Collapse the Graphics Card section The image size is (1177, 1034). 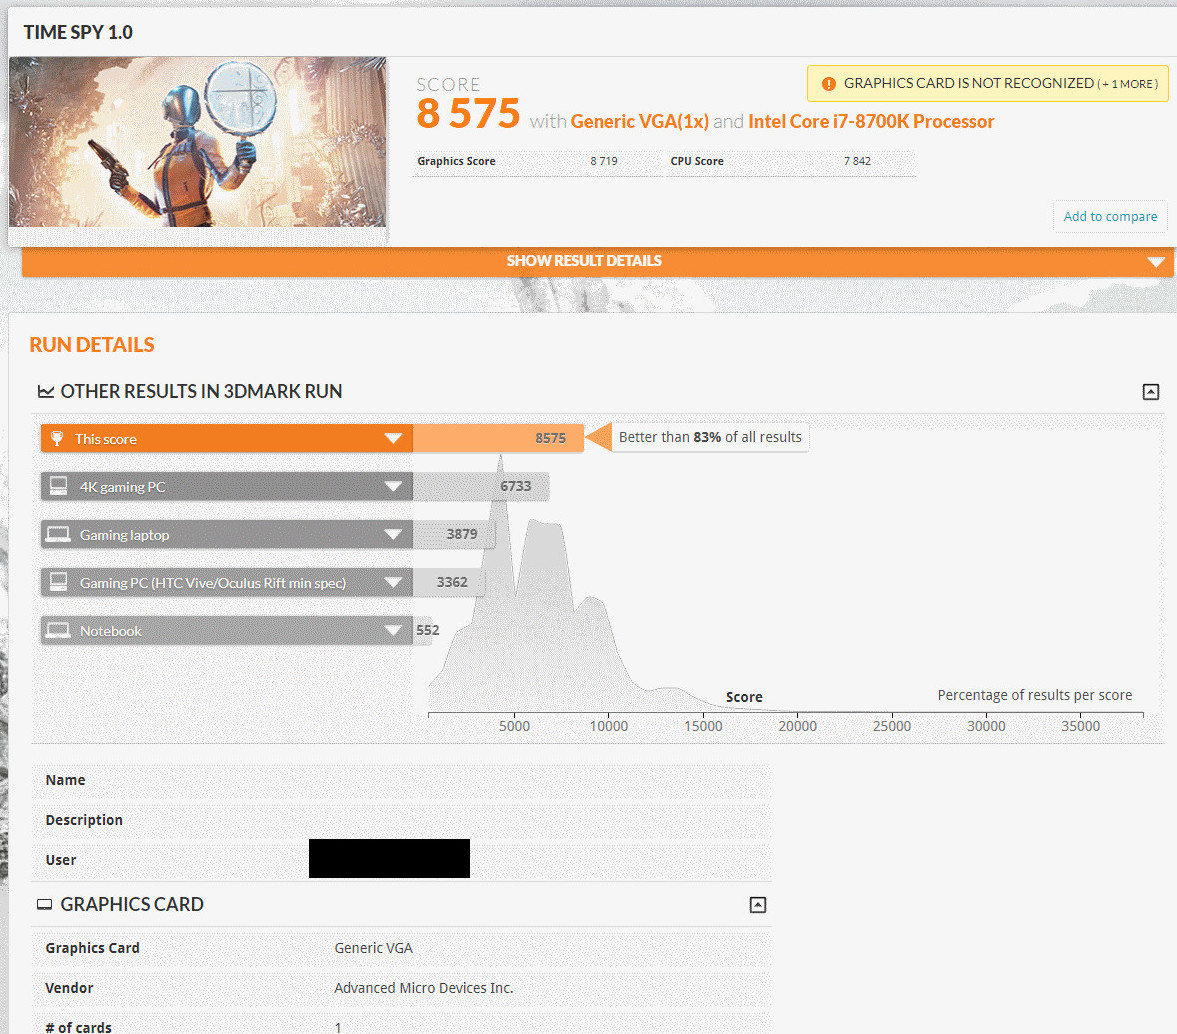point(758,905)
